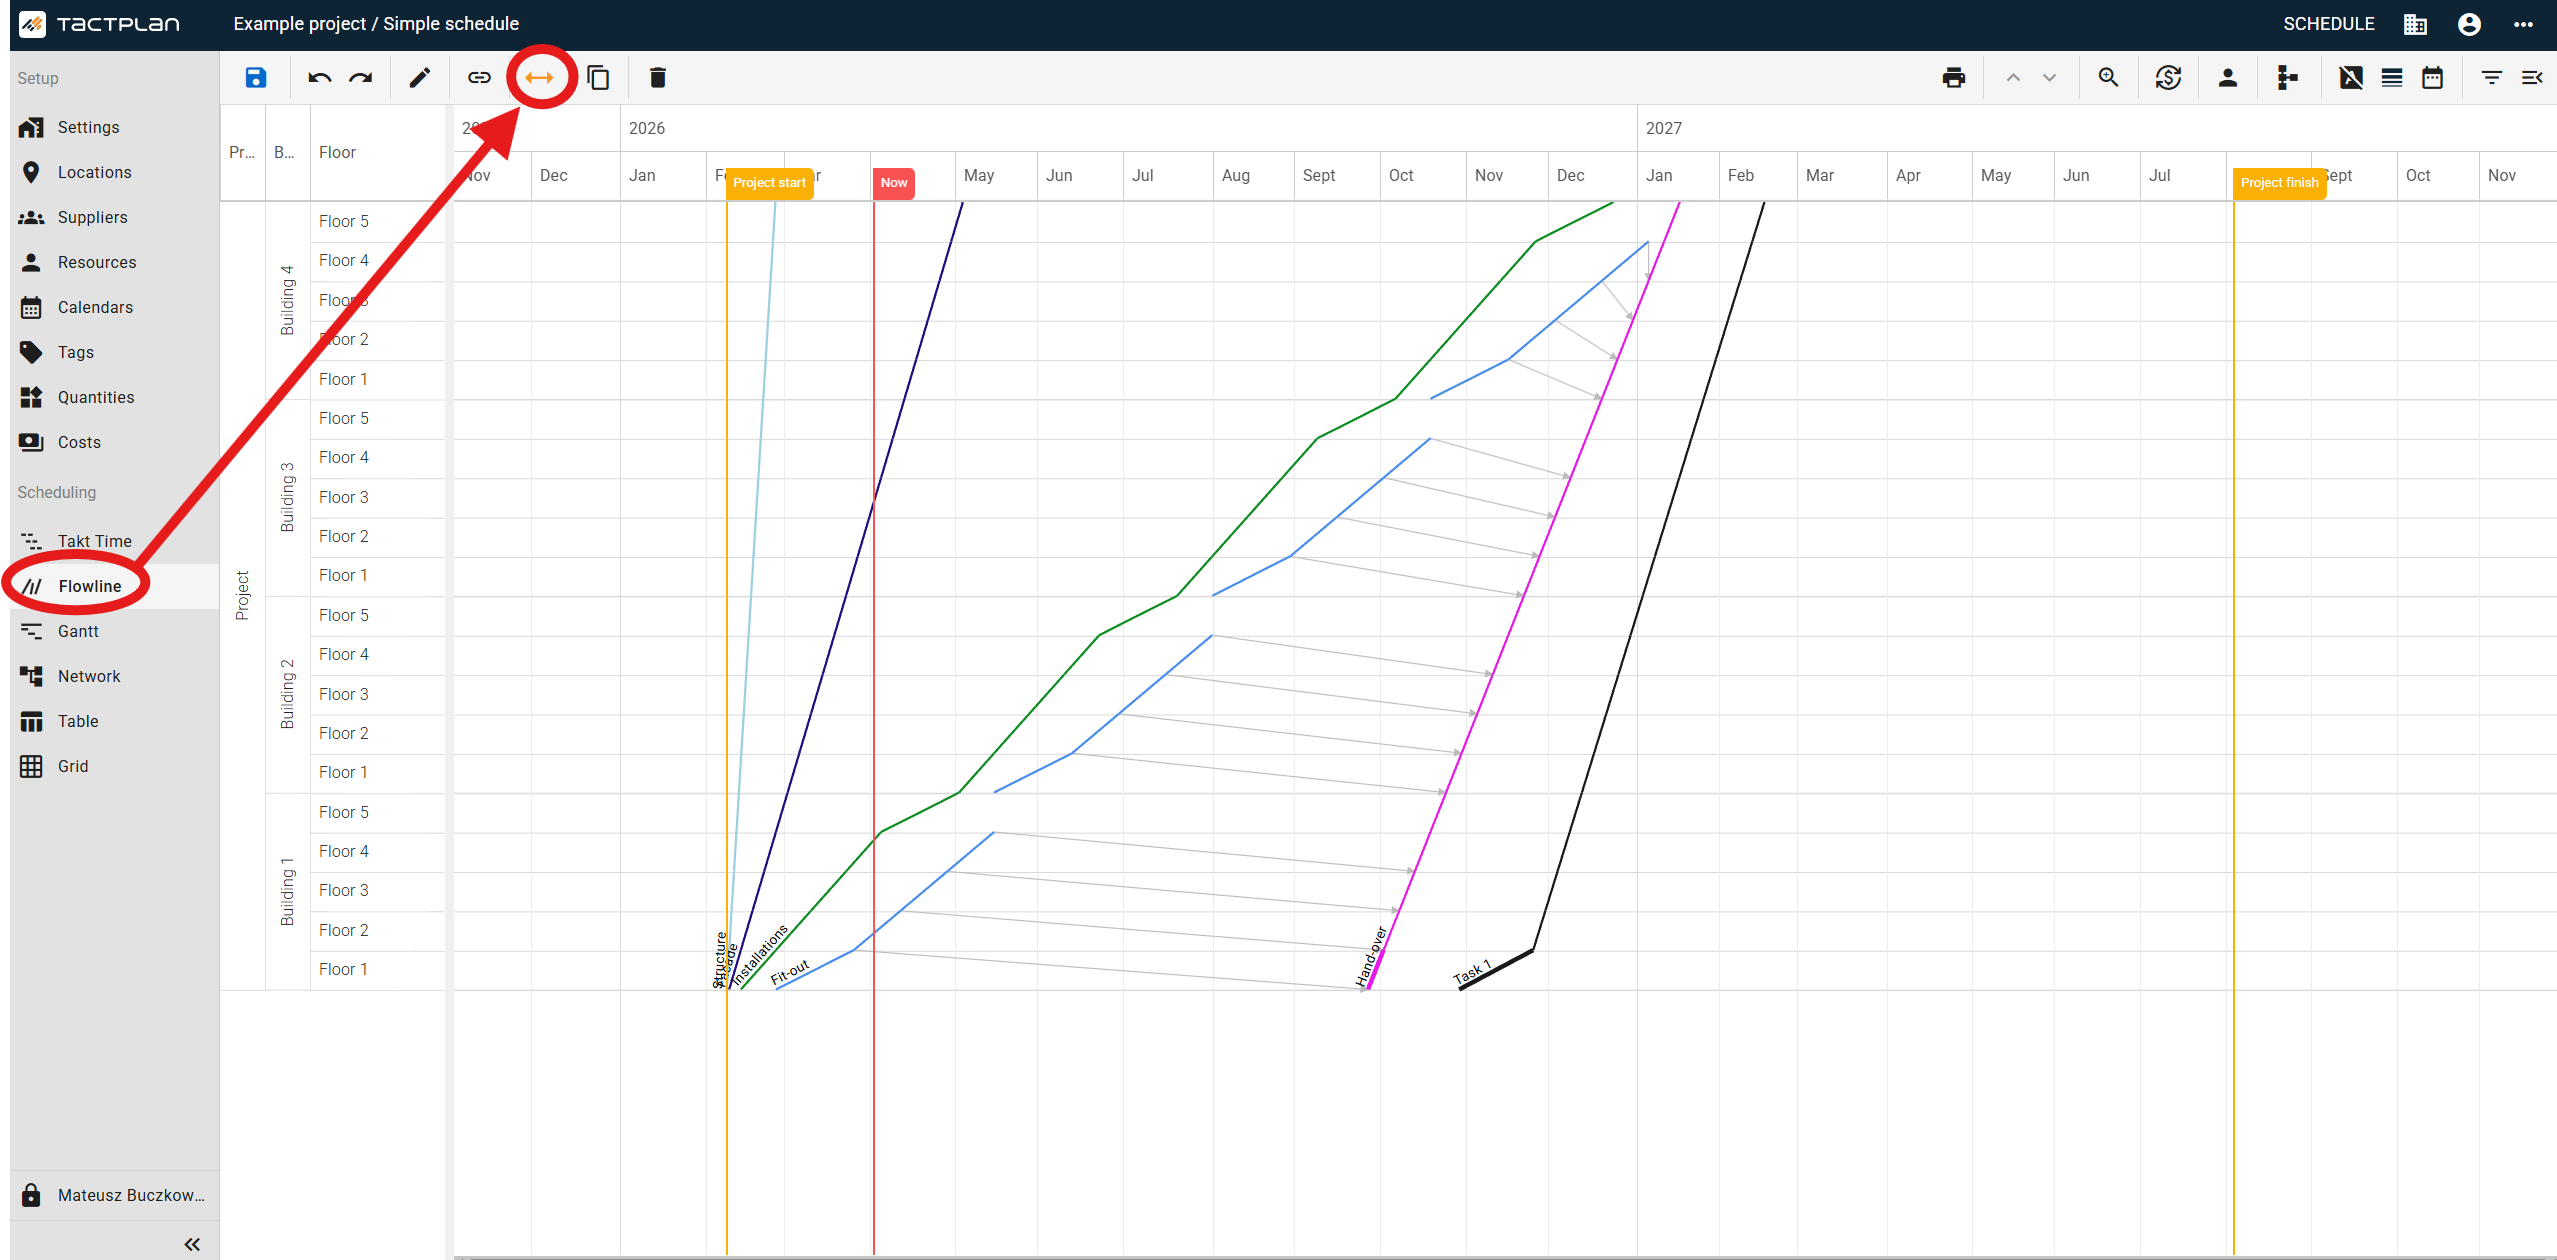The image size is (2557, 1260).
Task: Click the Task 1 flowline label
Action: [1472, 973]
